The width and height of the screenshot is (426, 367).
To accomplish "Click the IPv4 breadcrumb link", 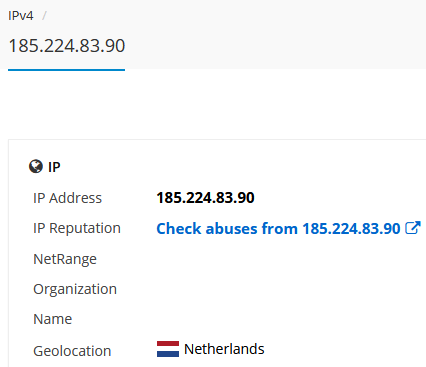I will (21, 16).
